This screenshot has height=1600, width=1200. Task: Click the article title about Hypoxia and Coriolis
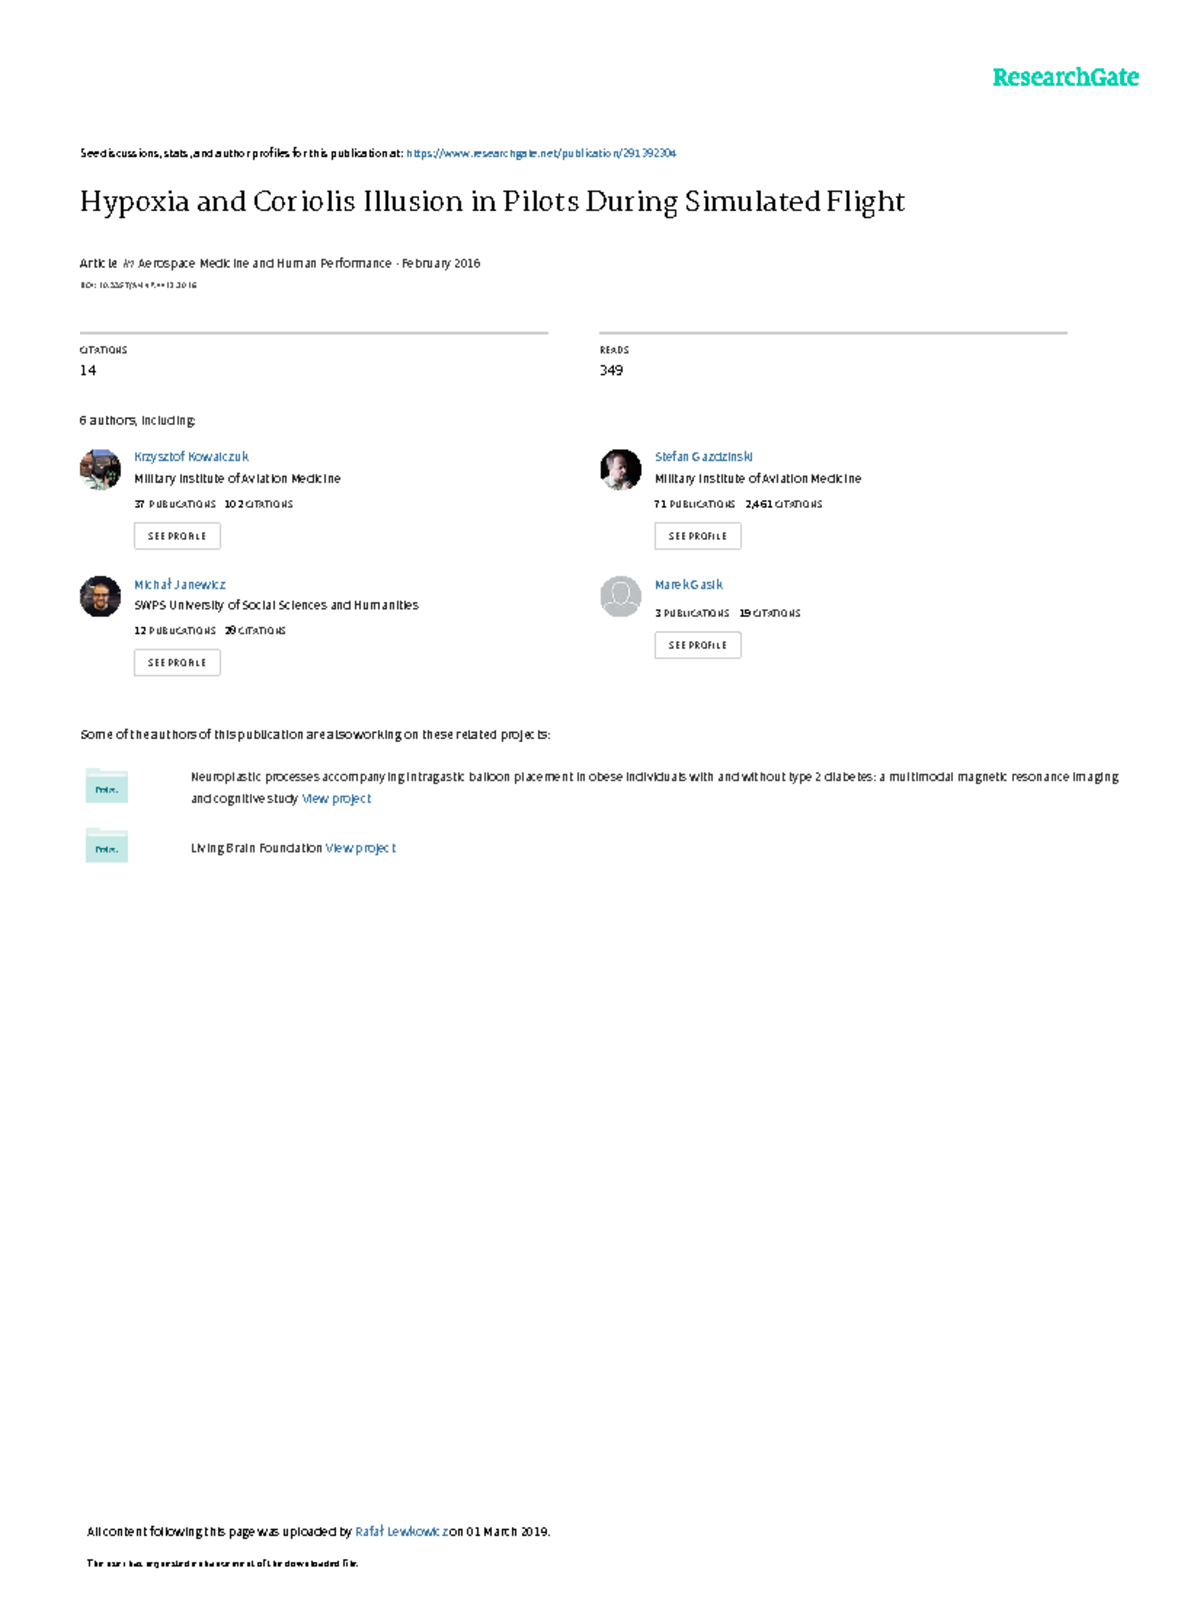tap(492, 202)
